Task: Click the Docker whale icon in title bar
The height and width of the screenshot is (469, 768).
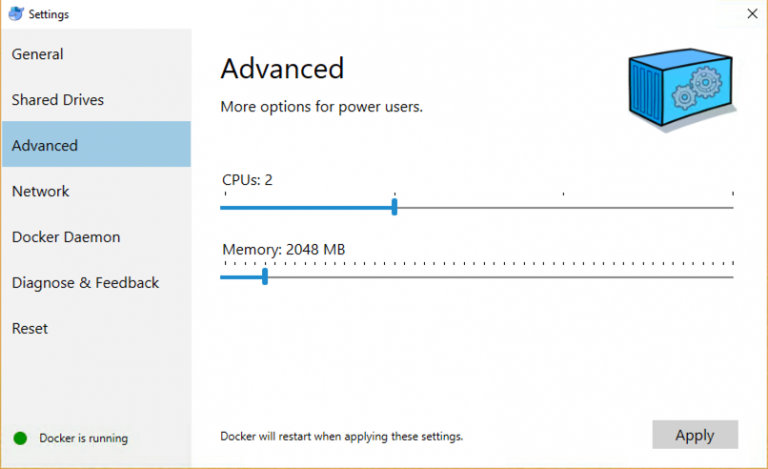Action: pos(13,14)
